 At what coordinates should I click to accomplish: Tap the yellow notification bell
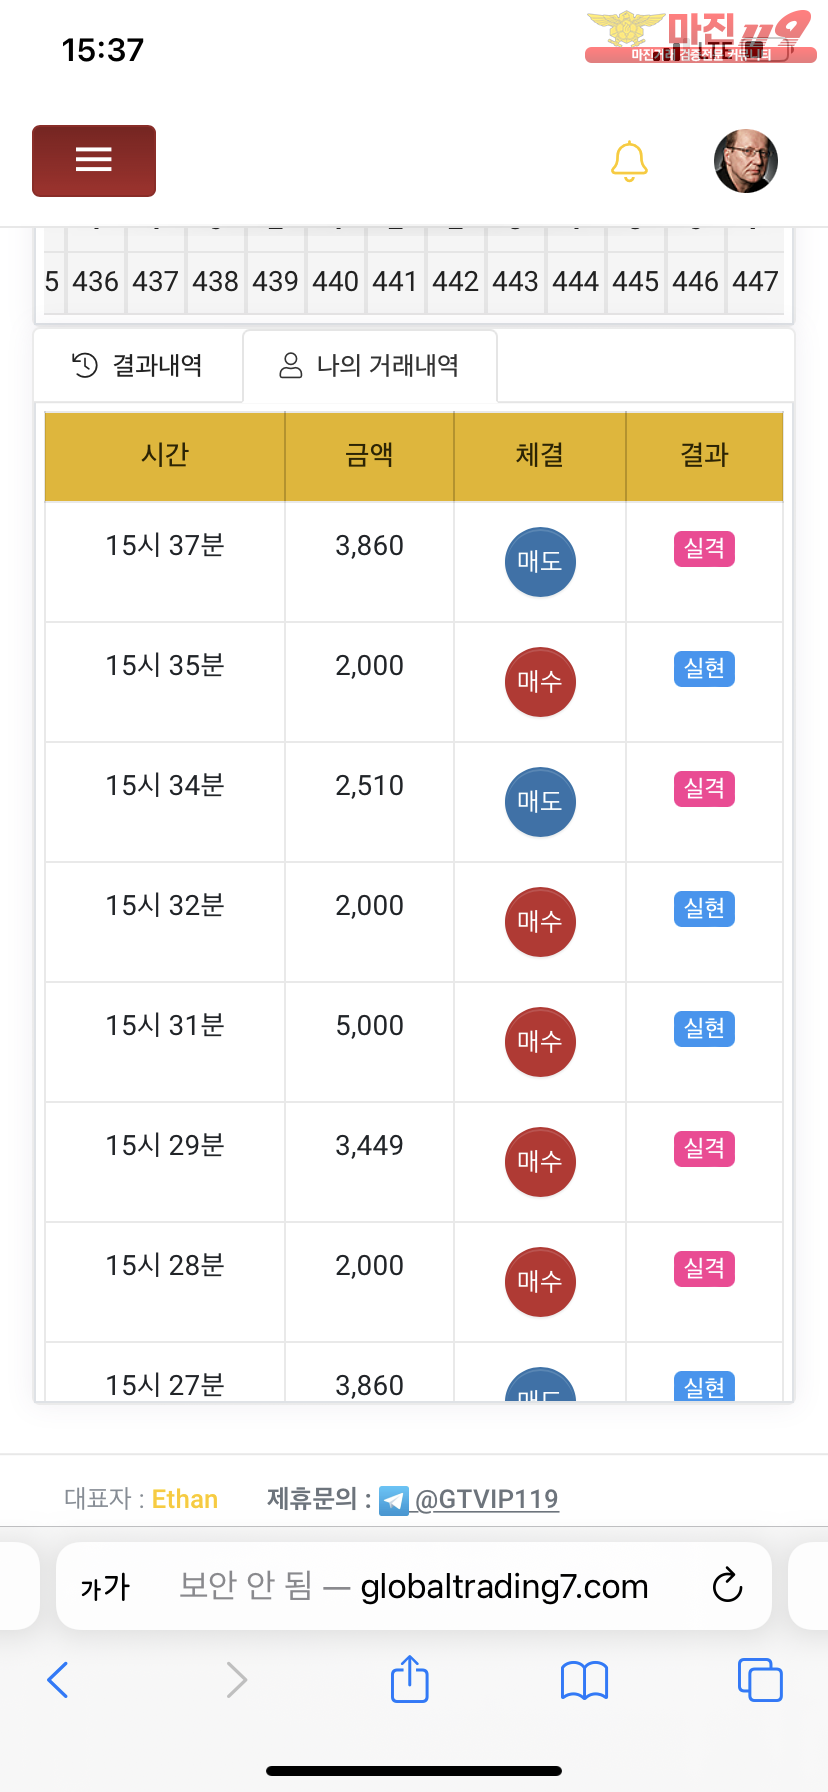(x=629, y=161)
